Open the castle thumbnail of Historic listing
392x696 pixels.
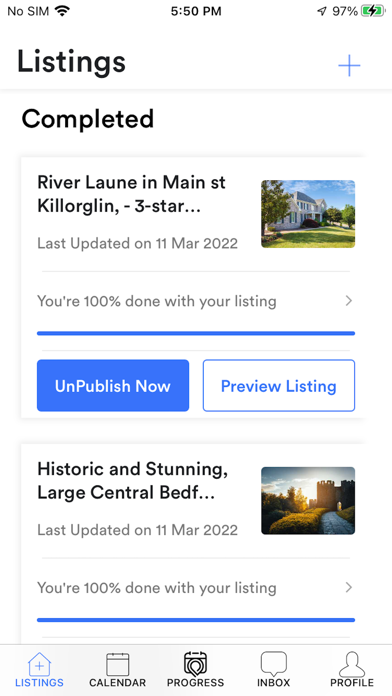point(308,501)
